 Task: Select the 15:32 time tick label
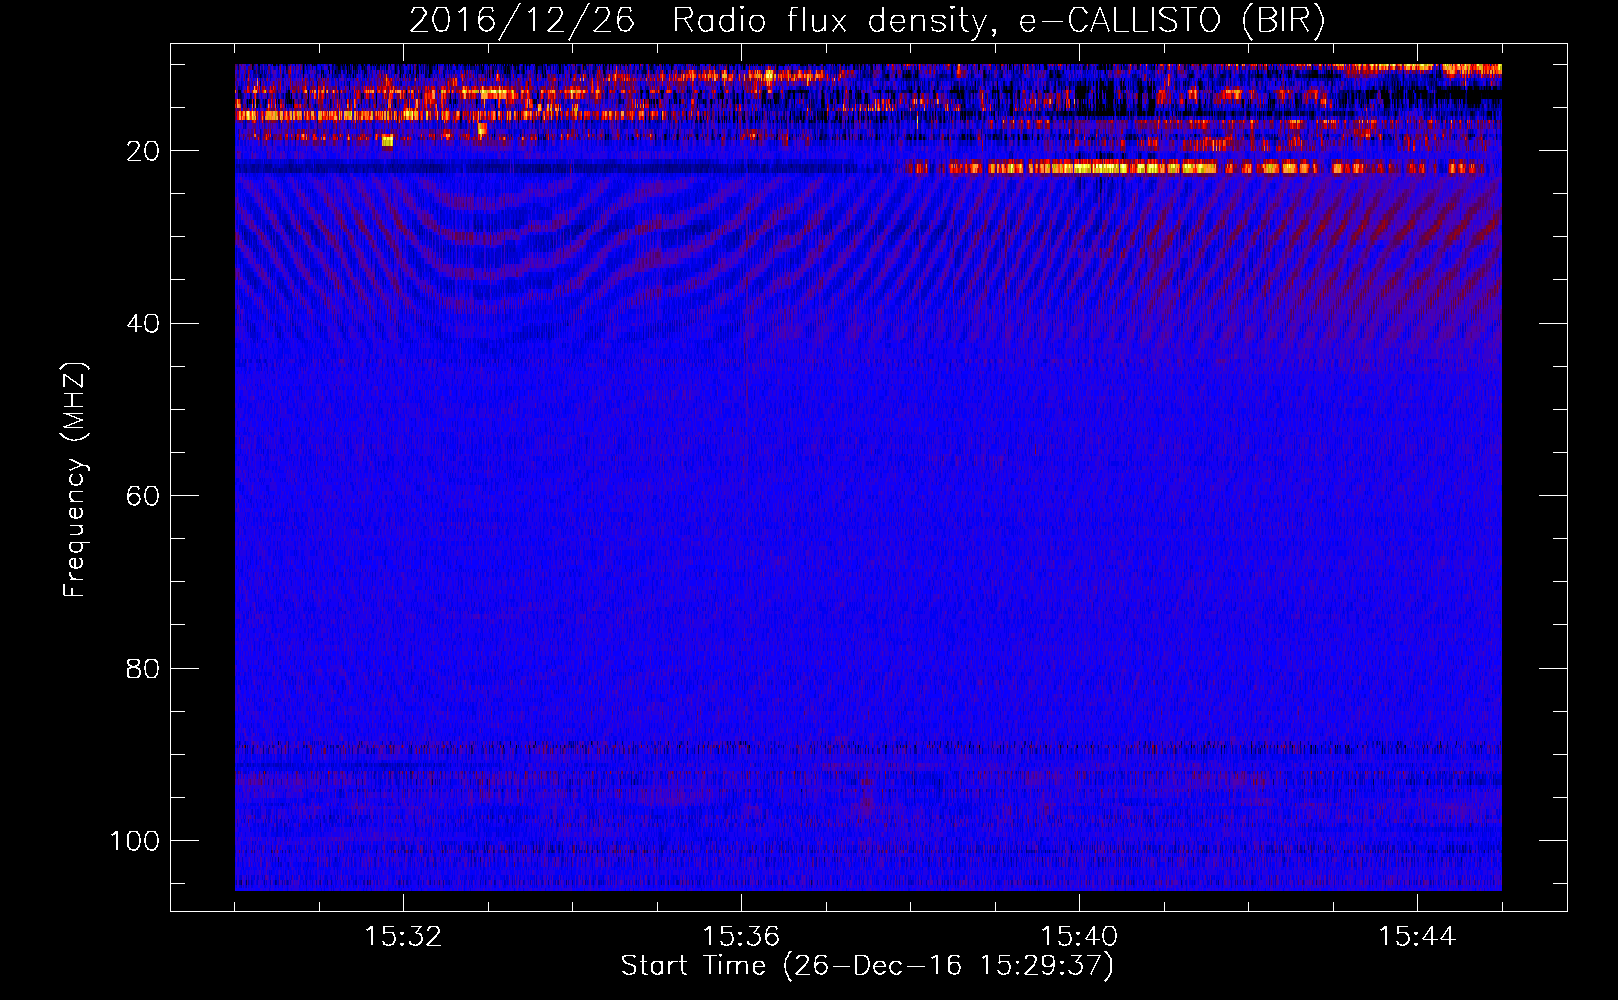pos(403,937)
